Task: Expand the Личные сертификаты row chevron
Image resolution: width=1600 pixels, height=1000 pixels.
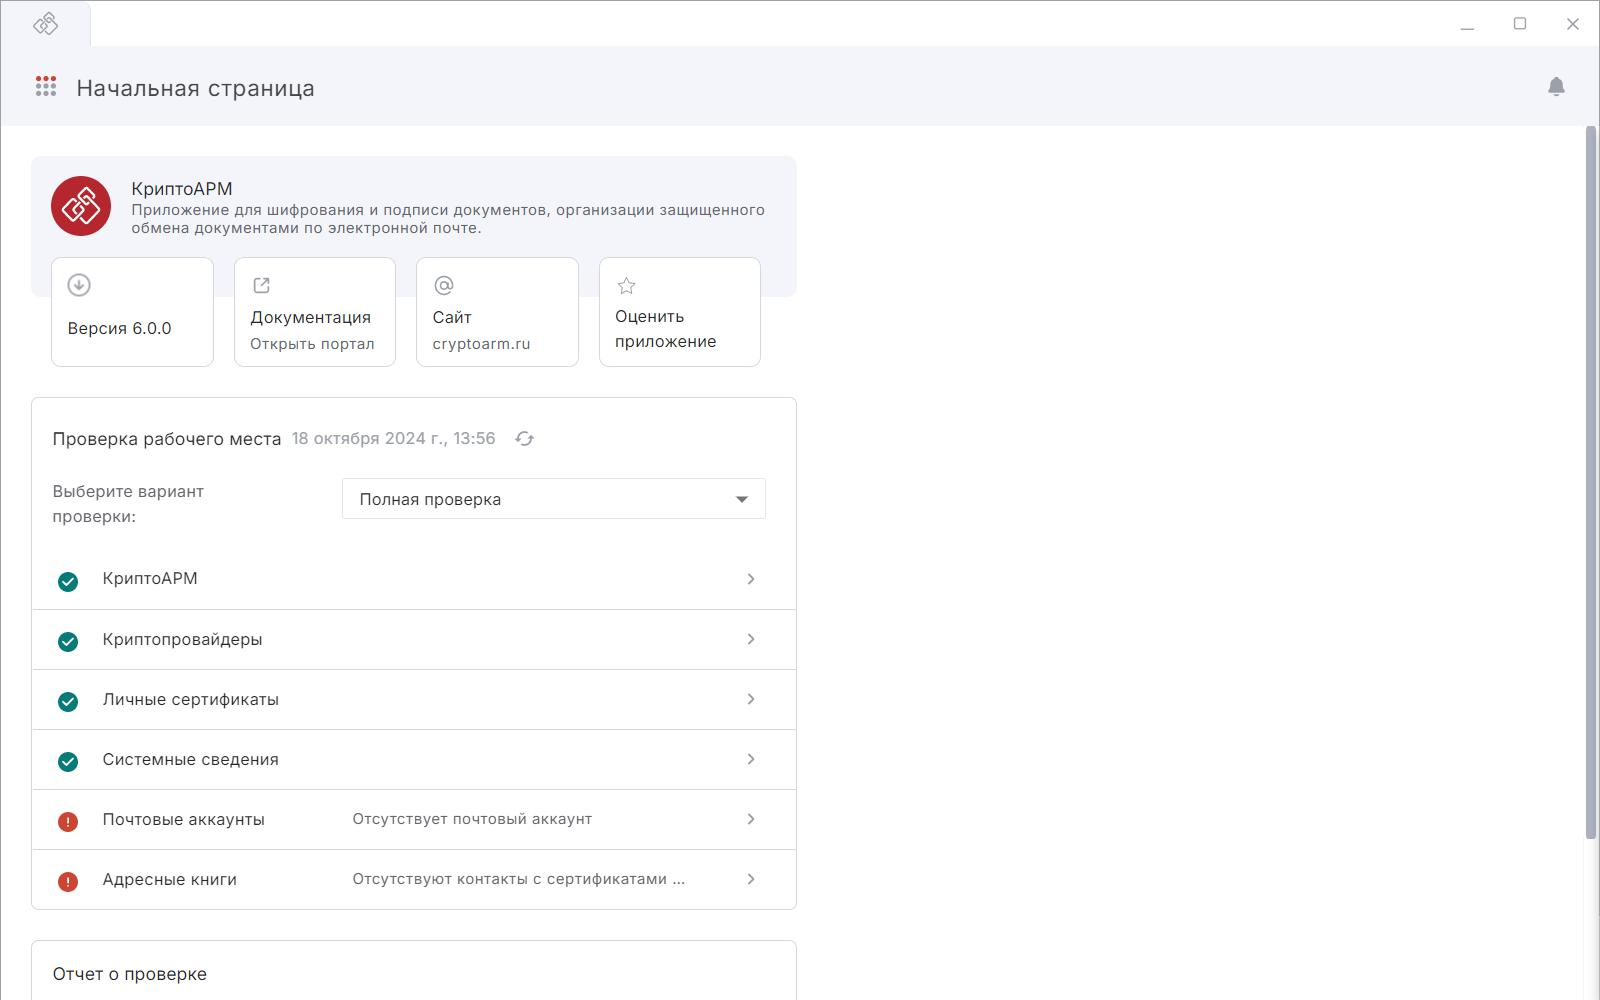Action: point(751,699)
